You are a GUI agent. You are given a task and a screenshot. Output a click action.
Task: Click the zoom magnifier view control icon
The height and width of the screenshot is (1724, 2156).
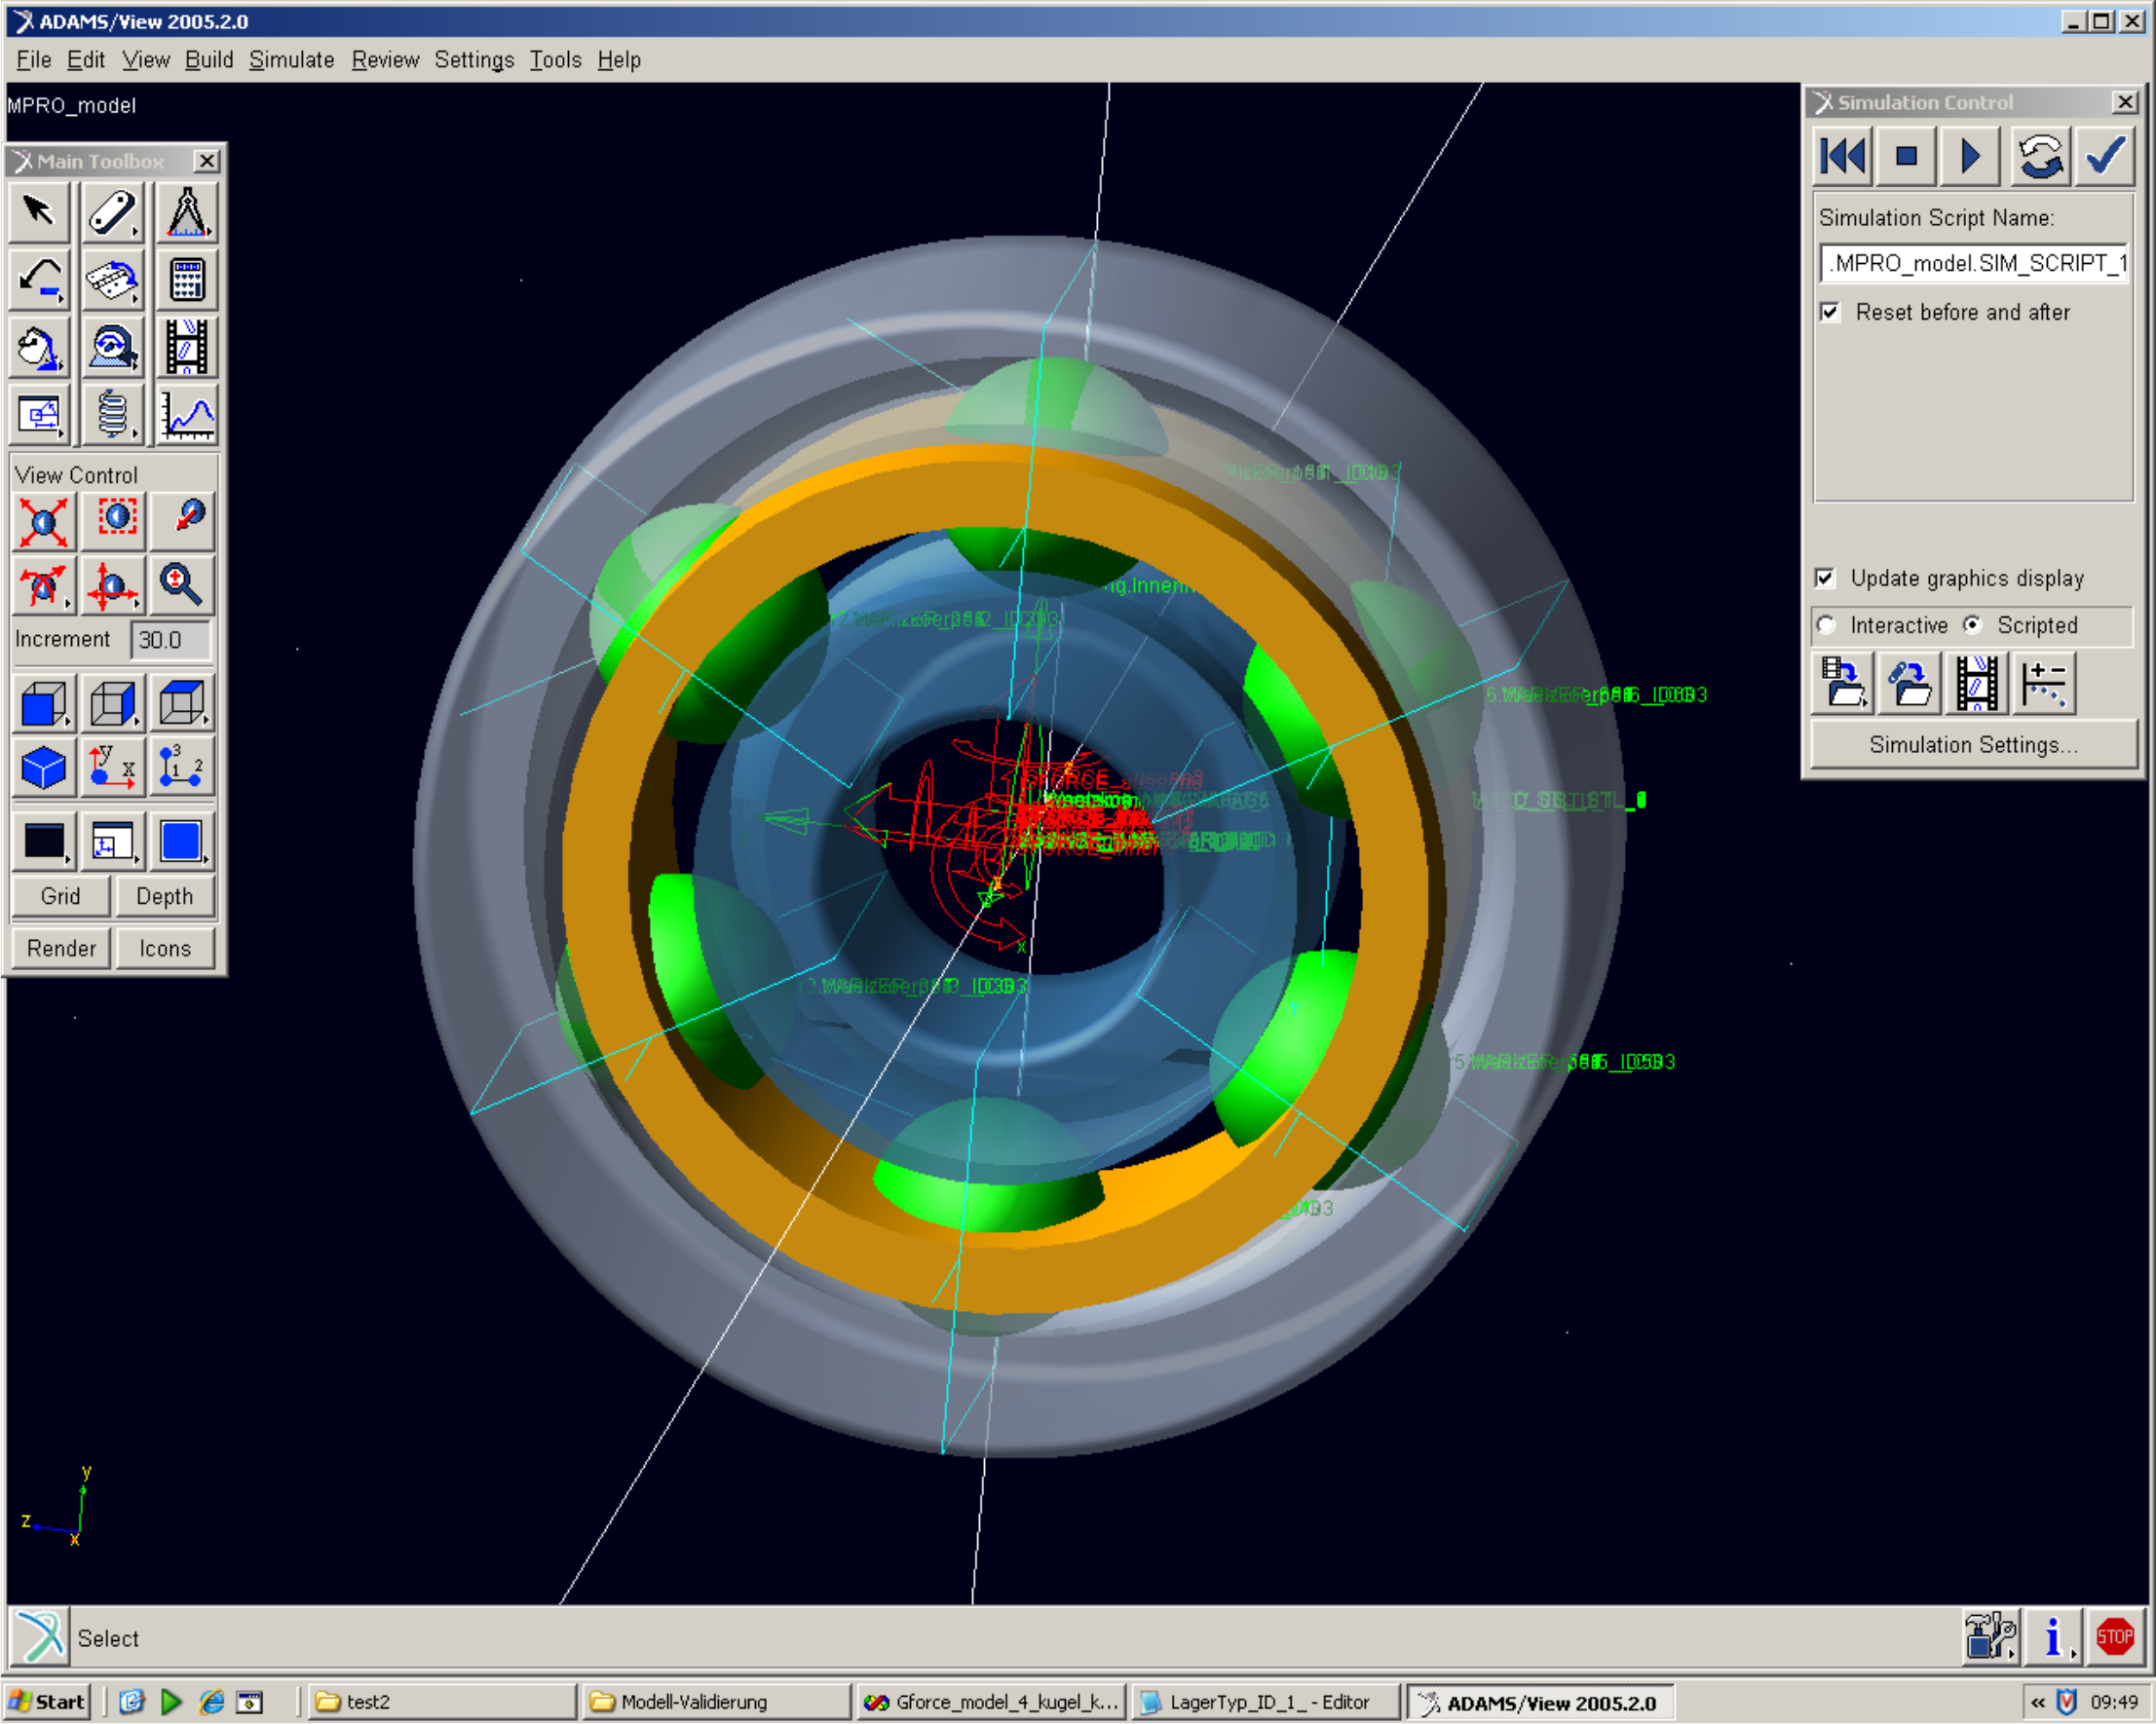(181, 585)
